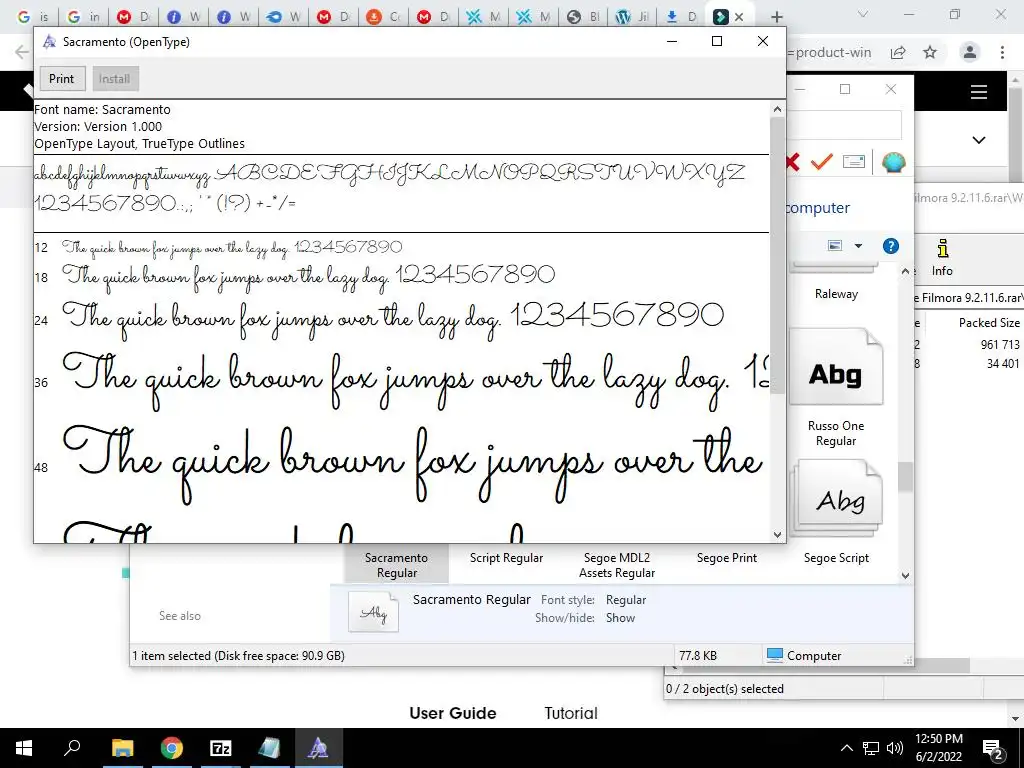Open Windows taskbar search
The width and height of the screenshot is (1024, 768).
coord(72,748)
